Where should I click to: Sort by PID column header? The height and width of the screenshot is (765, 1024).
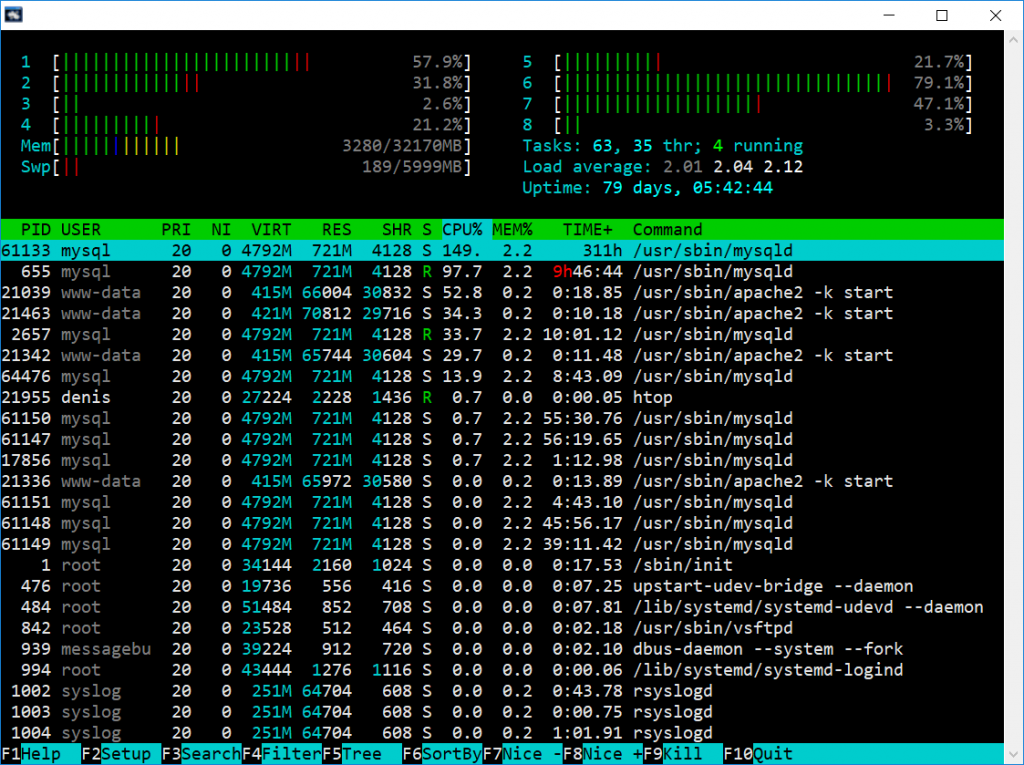click(x=36, y=230)
